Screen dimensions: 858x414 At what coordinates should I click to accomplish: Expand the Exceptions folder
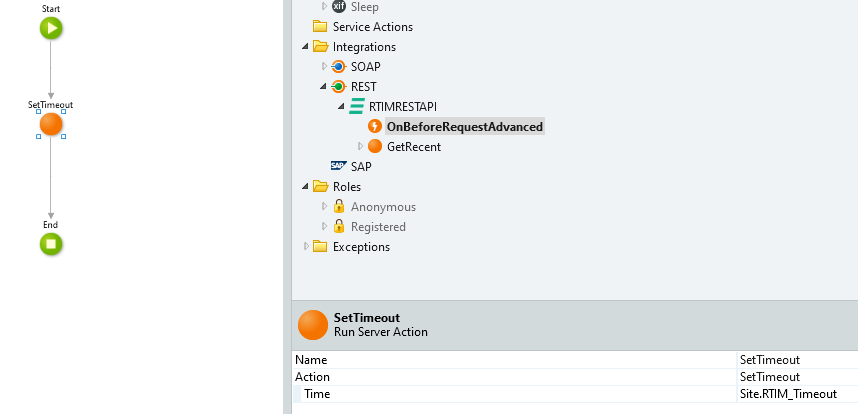(306, 247)
